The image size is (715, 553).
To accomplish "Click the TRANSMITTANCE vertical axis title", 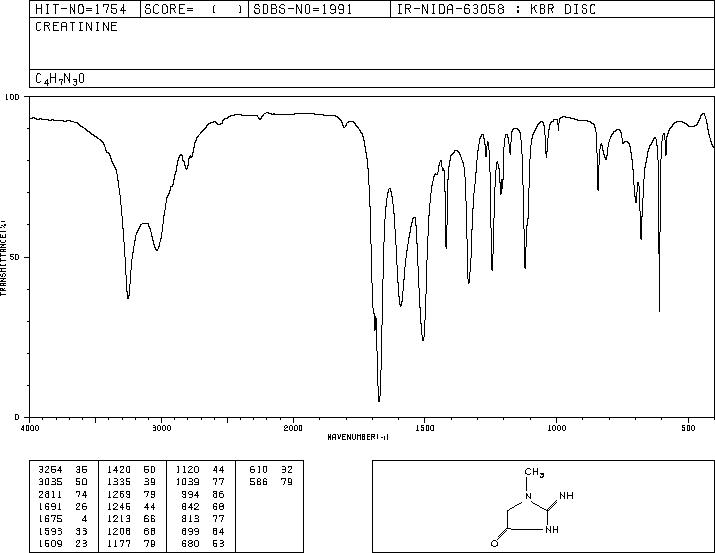I will tap(3, 258).
